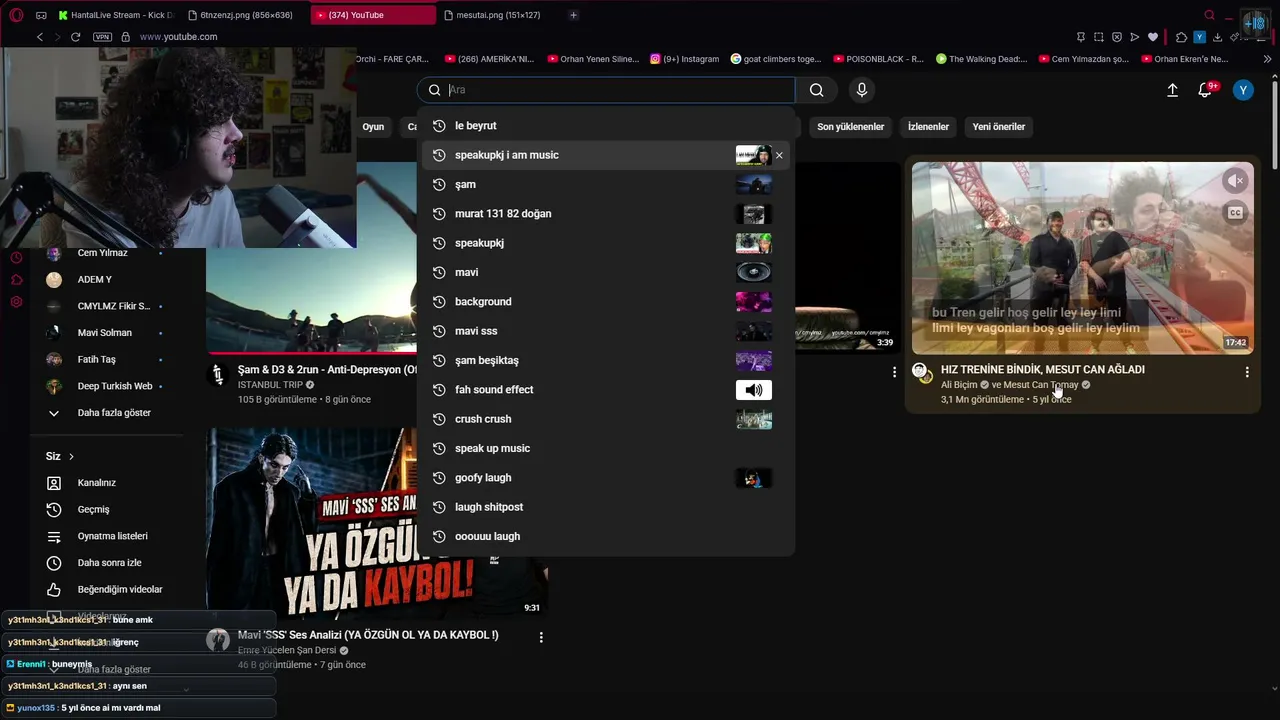Pick the 'mavi sss' suggestion
Viewport: 1280px width, 720px height.
pos(606,331)
